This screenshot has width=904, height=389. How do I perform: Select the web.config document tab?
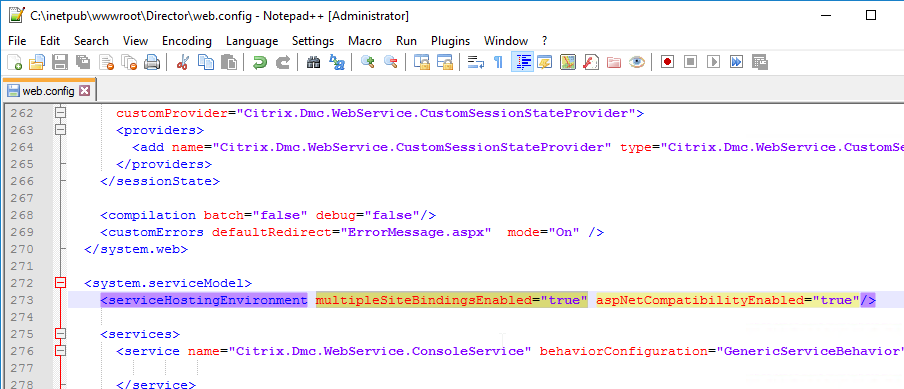point(48,91)
